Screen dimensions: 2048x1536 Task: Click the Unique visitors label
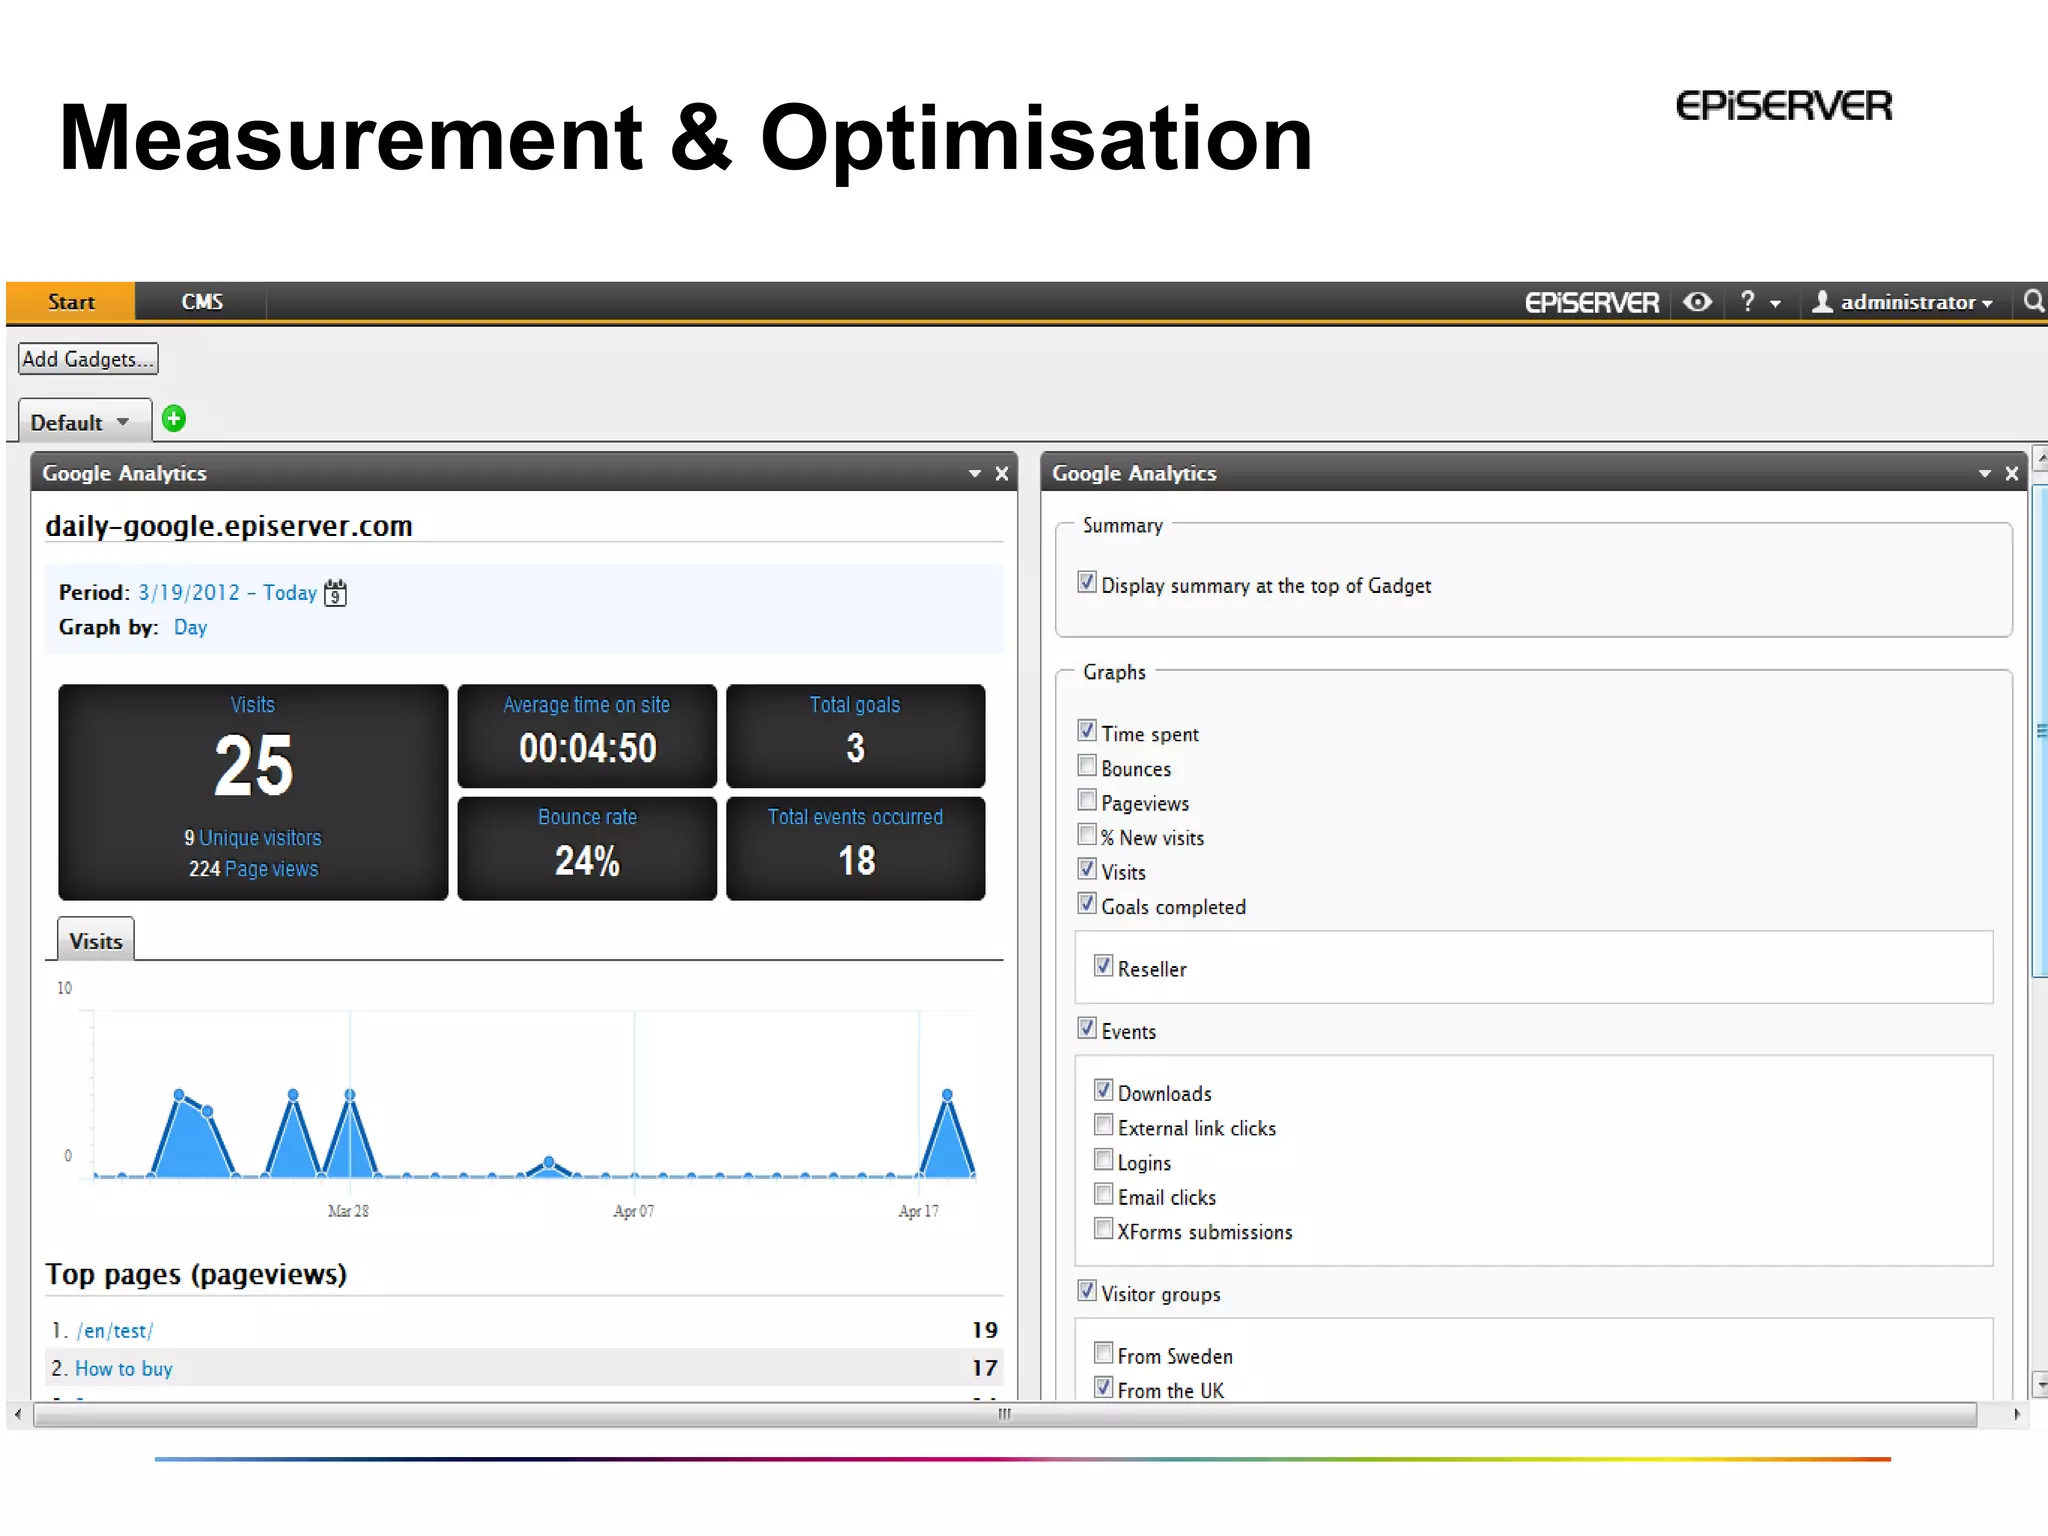pyautogui.click(x=260, y=838)
